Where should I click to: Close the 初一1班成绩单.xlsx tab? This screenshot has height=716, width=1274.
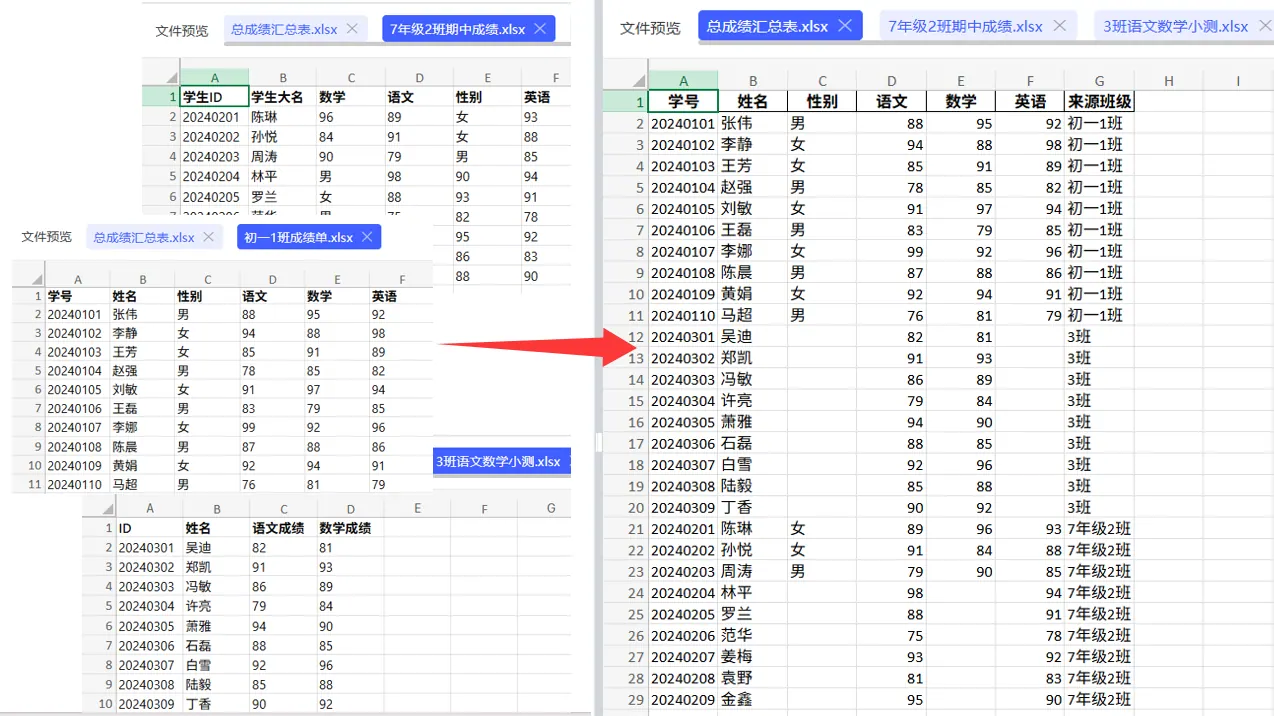click(x=367, y=237)
